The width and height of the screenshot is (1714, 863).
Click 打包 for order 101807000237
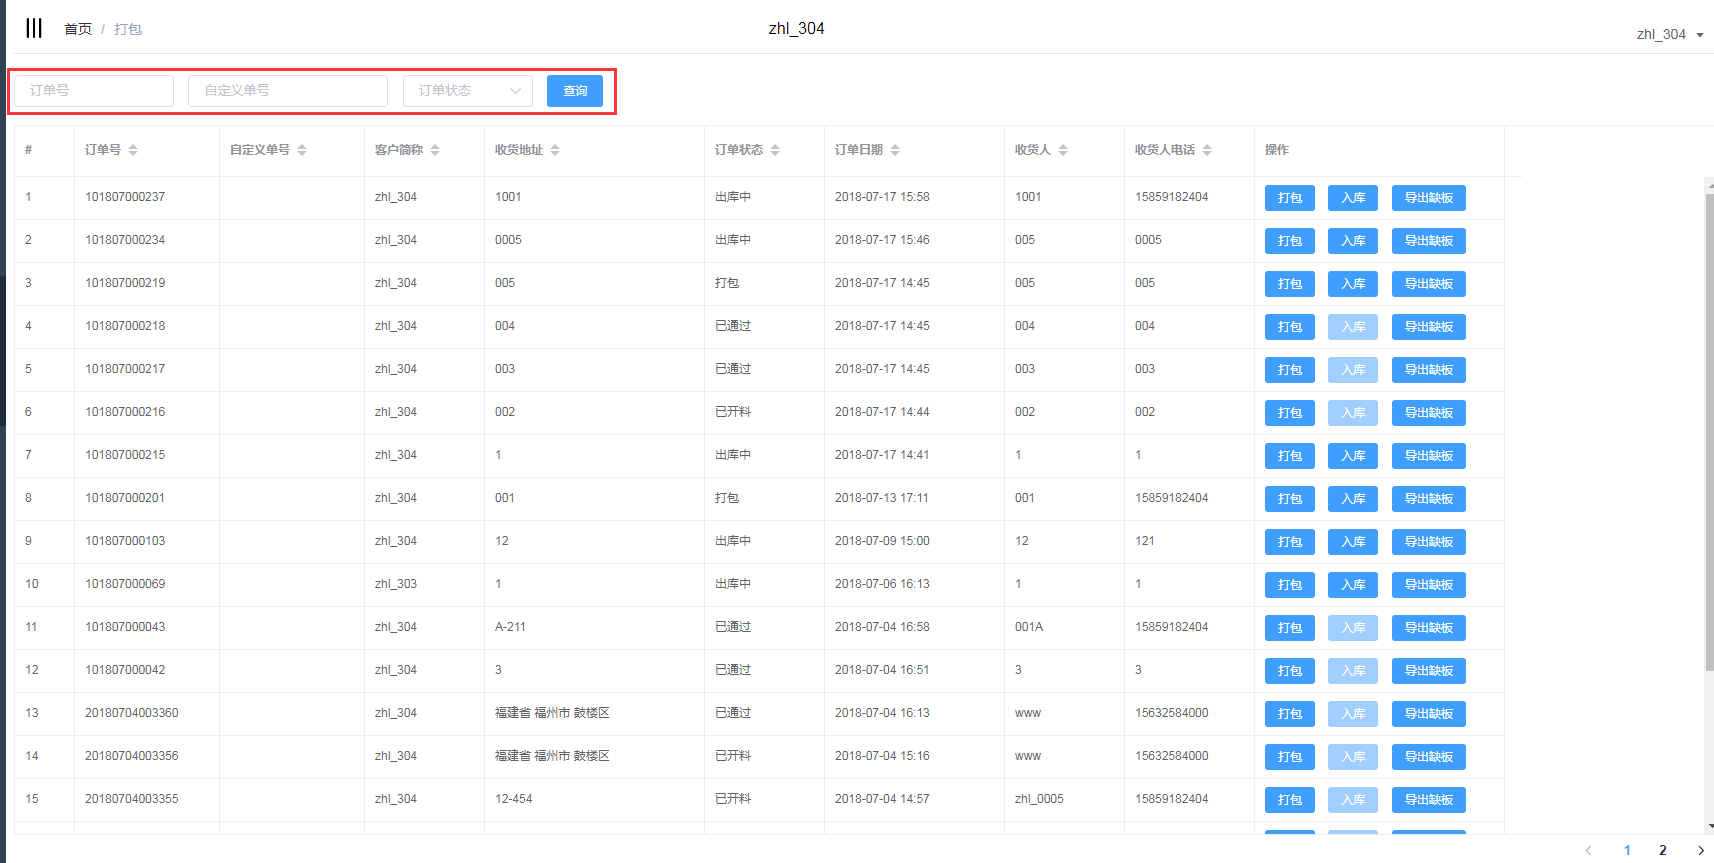click(x=1289, y=198)
